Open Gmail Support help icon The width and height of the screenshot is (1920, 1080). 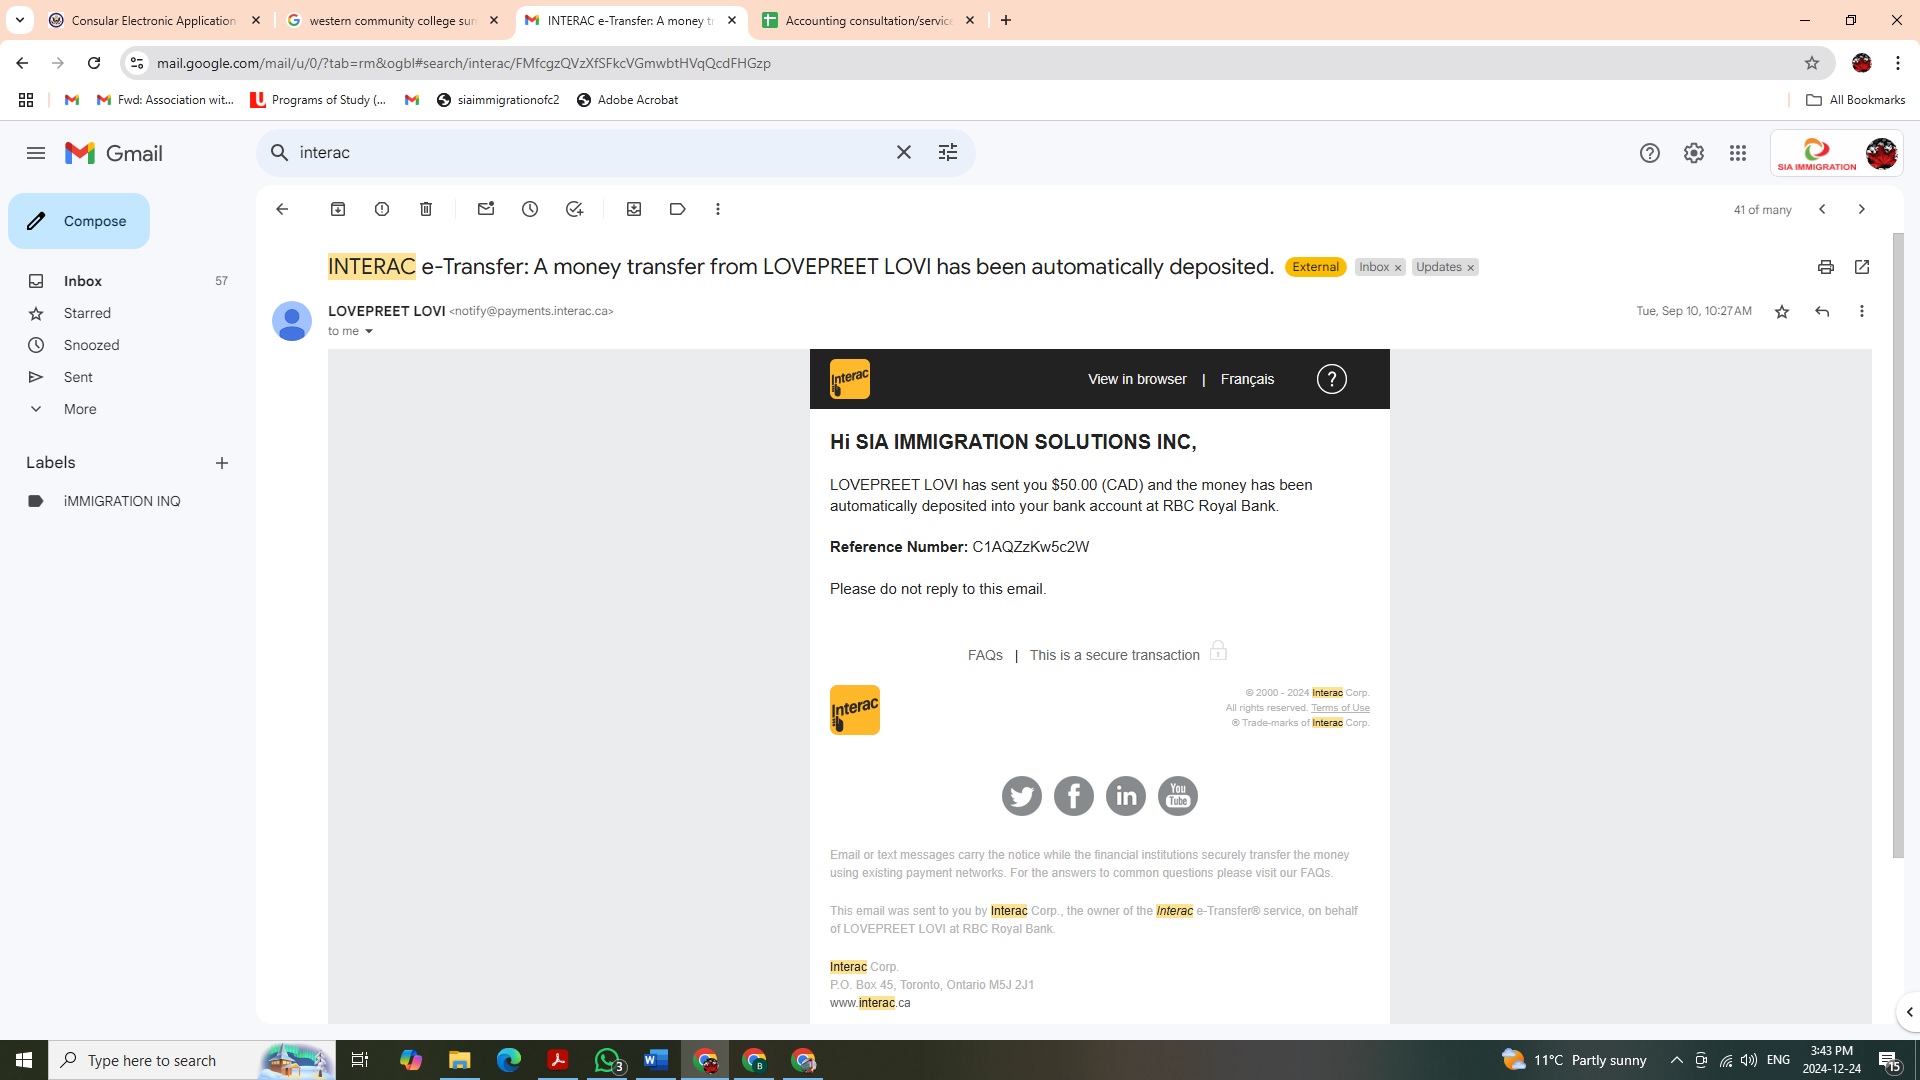point(1650,153)
